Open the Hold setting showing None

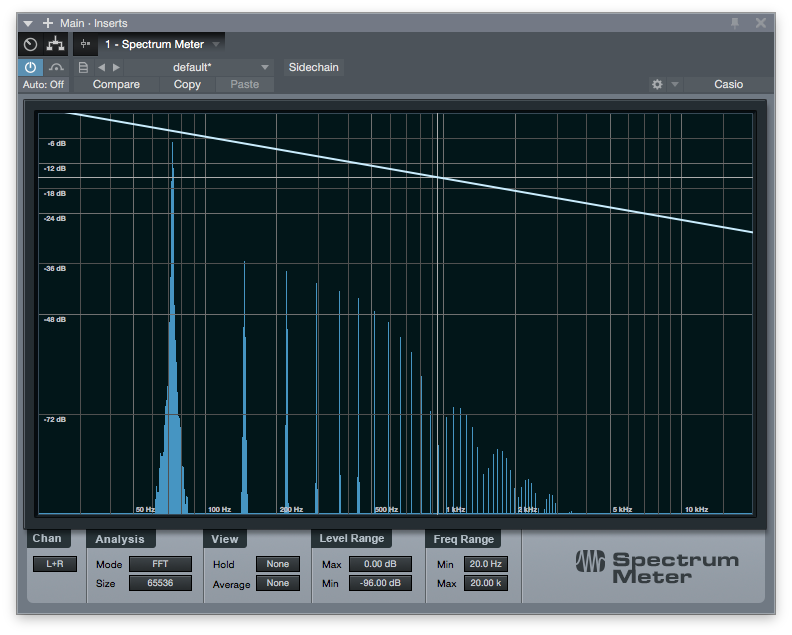click(277, 564)
